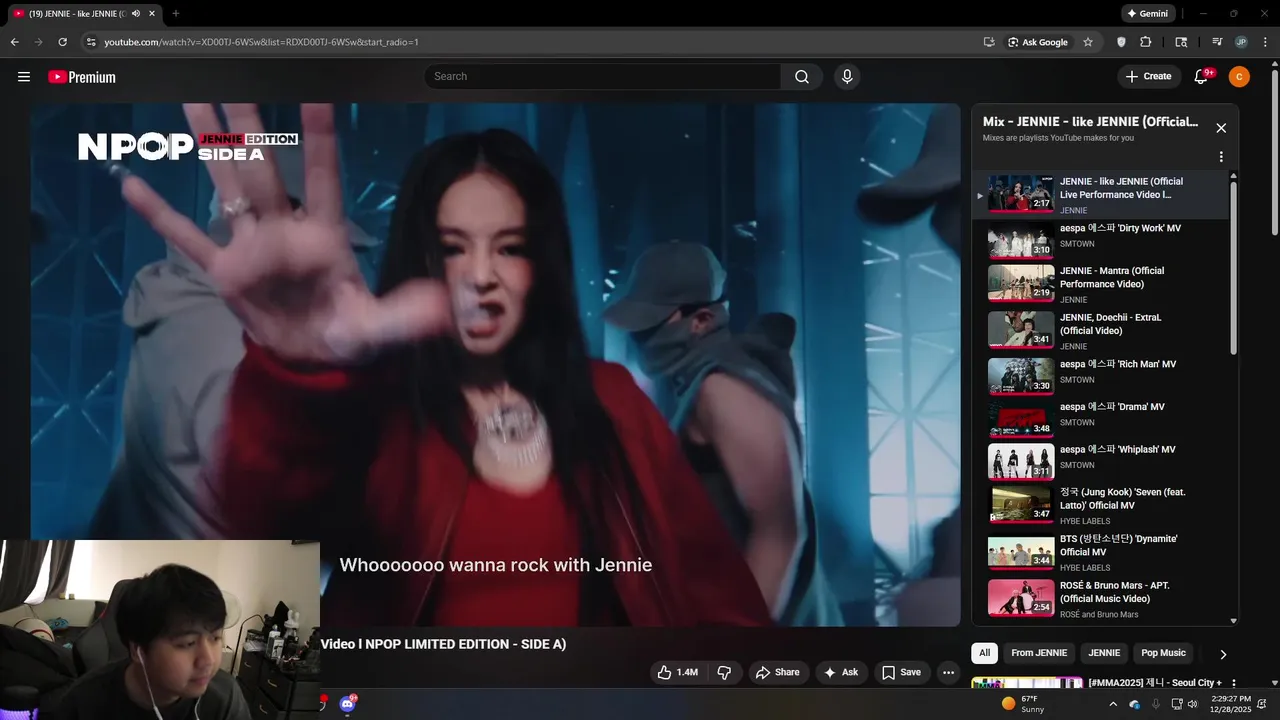Like the video with thumbs up
The width and height of the screenshot is (1280, 720).
coord(677,673)
